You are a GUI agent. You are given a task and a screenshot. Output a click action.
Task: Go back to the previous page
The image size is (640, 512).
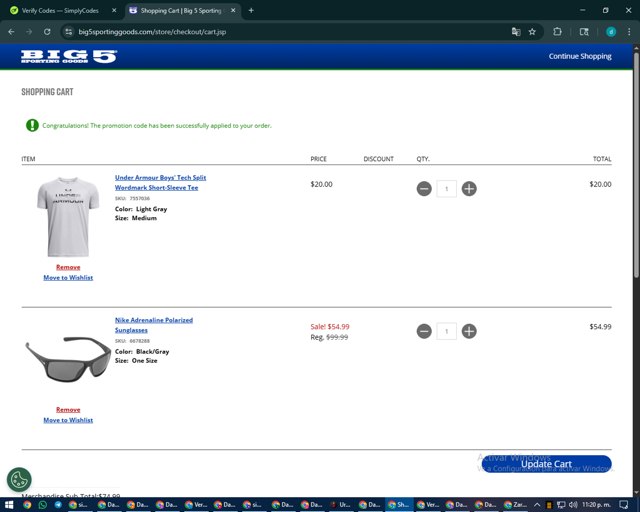coord(11,32)
